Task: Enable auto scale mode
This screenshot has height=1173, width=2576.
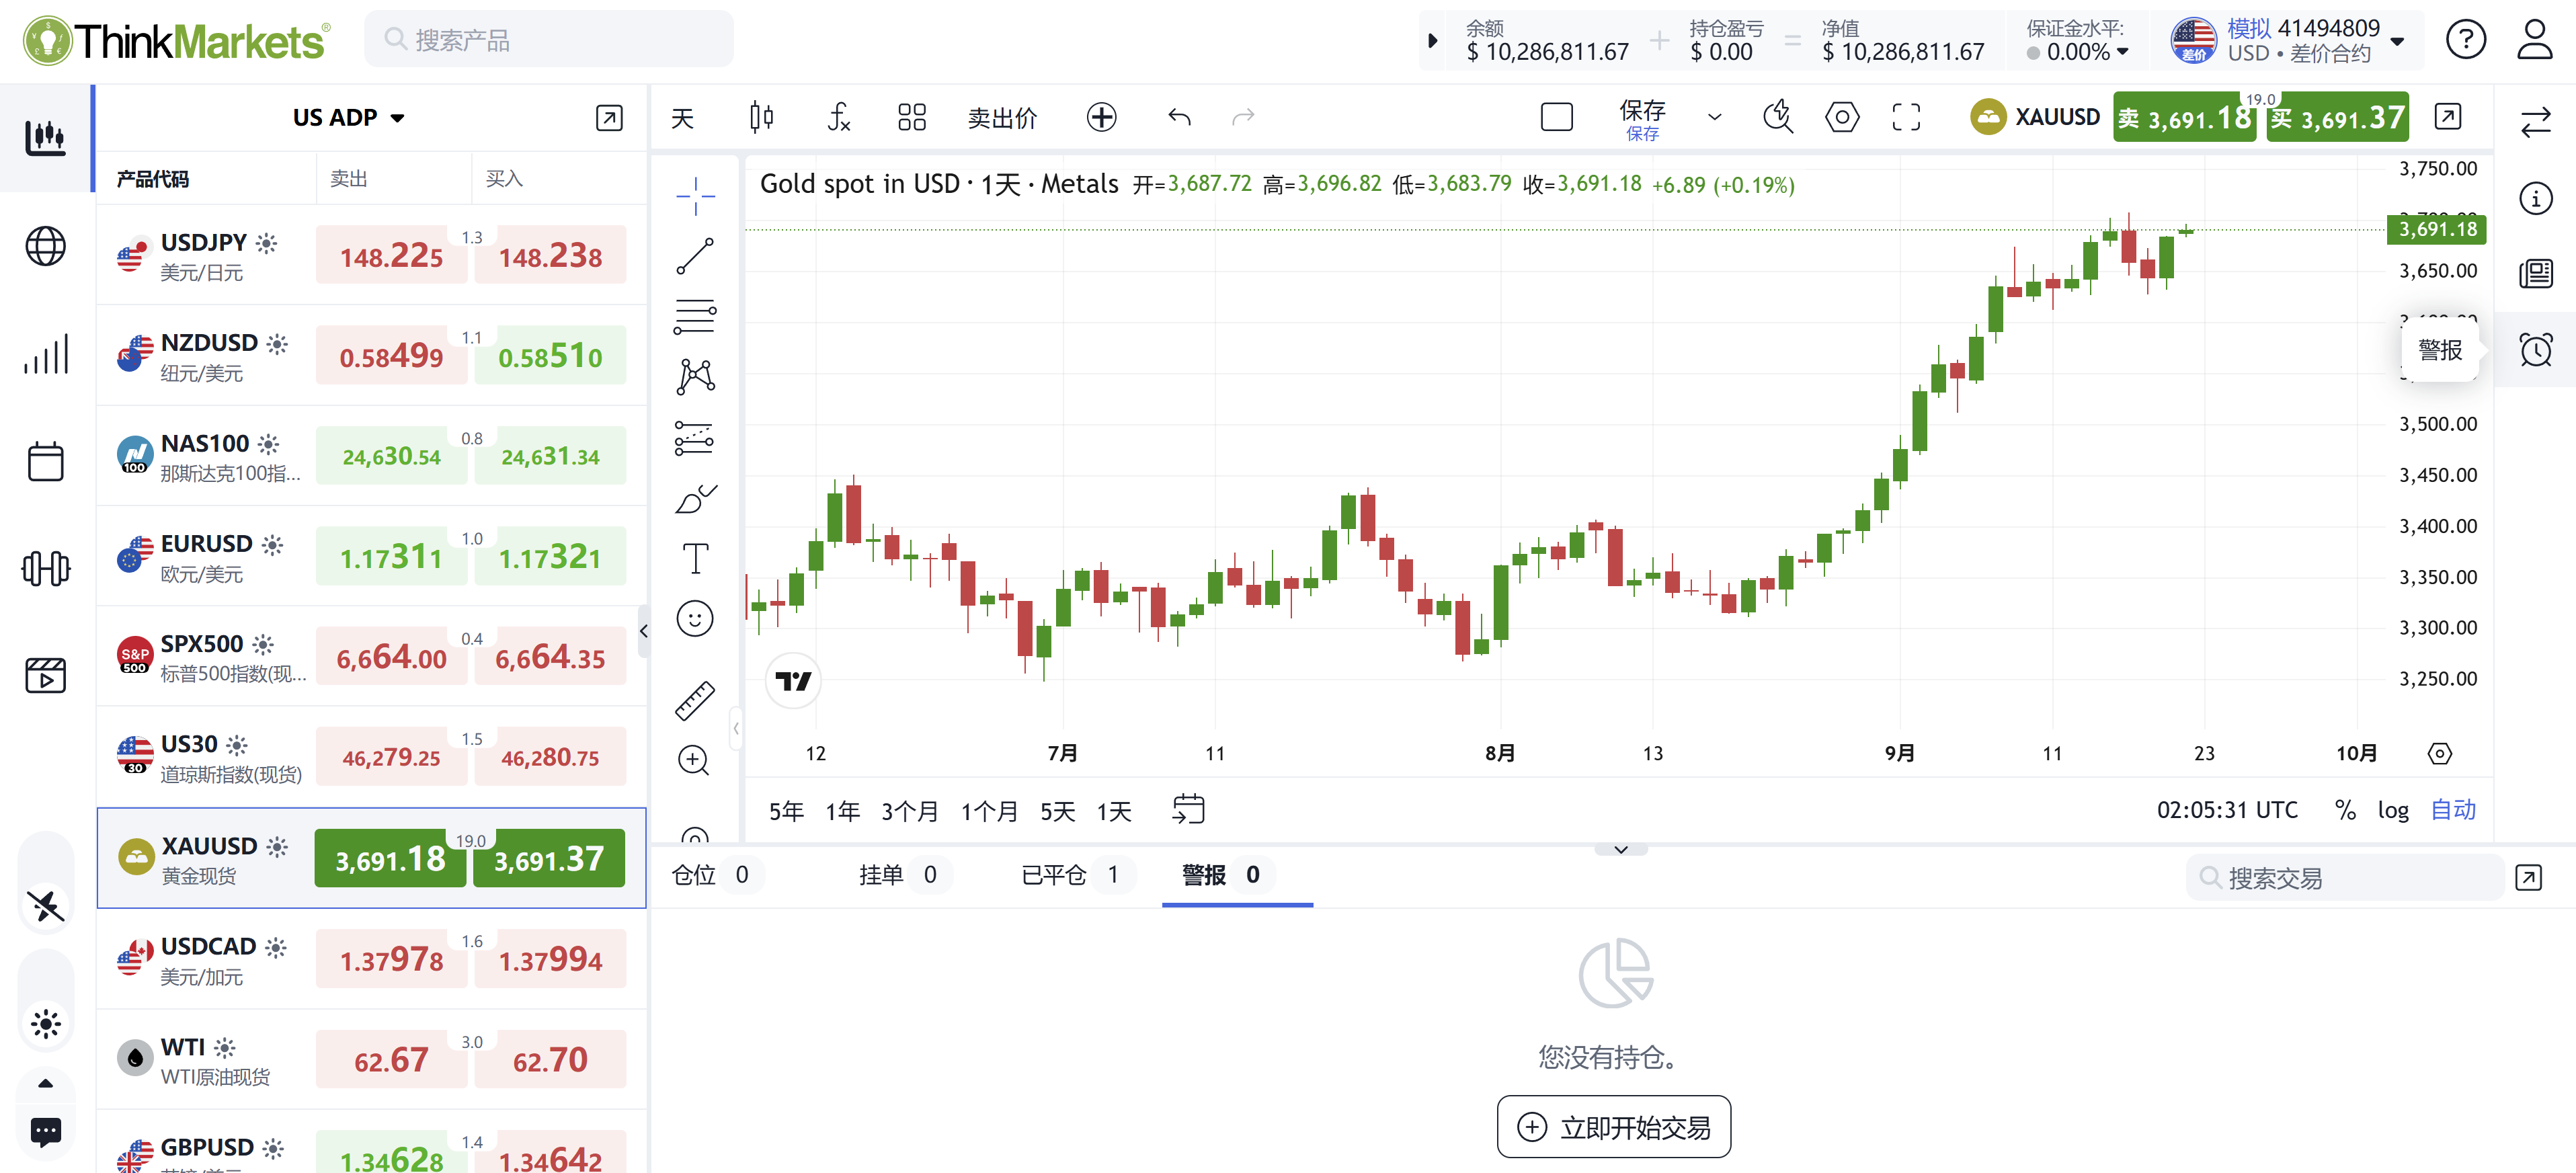Action: [x=2453, y=810]
